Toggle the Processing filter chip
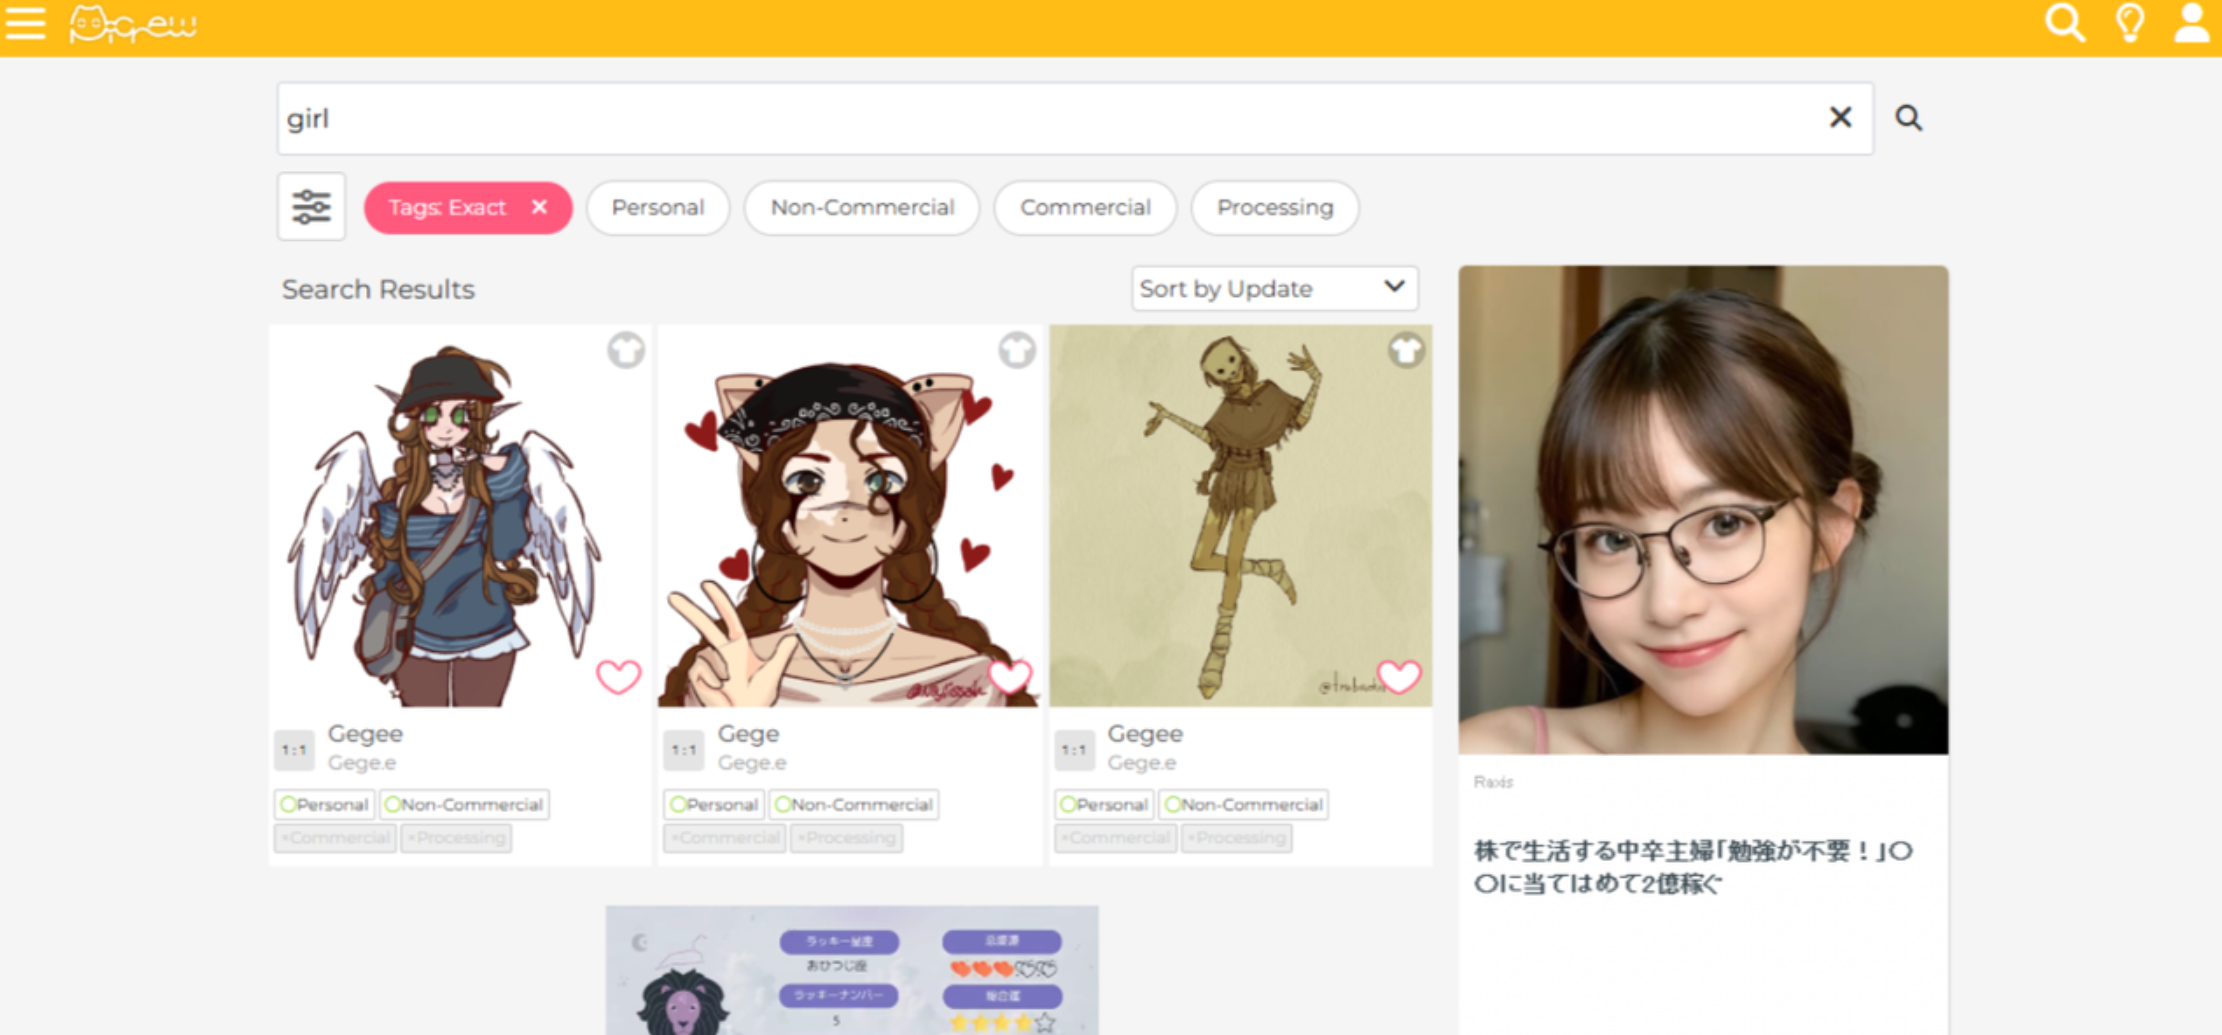Screen dimensions: 2222x1035 1275,207
